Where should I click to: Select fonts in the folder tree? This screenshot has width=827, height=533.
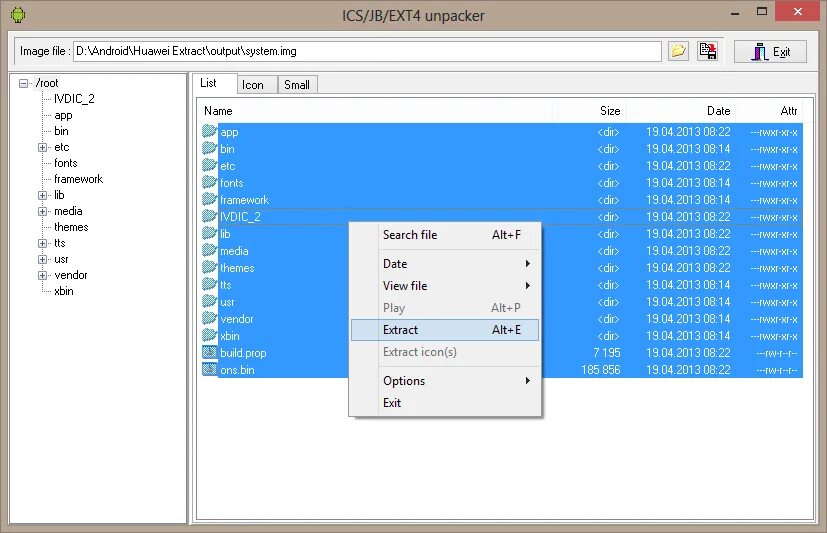(66, 163)
